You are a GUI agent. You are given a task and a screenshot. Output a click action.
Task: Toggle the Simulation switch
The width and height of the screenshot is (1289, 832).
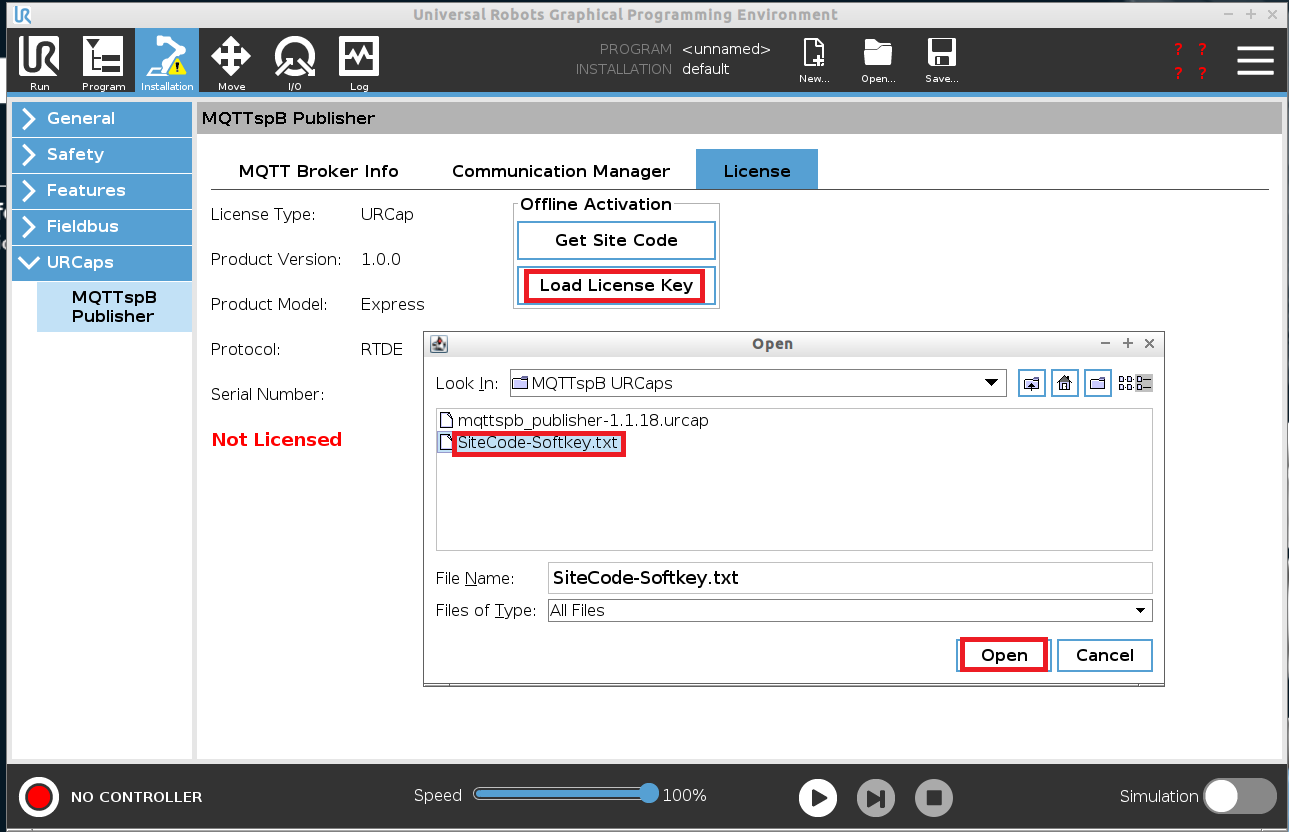[x=1240, y=796]
